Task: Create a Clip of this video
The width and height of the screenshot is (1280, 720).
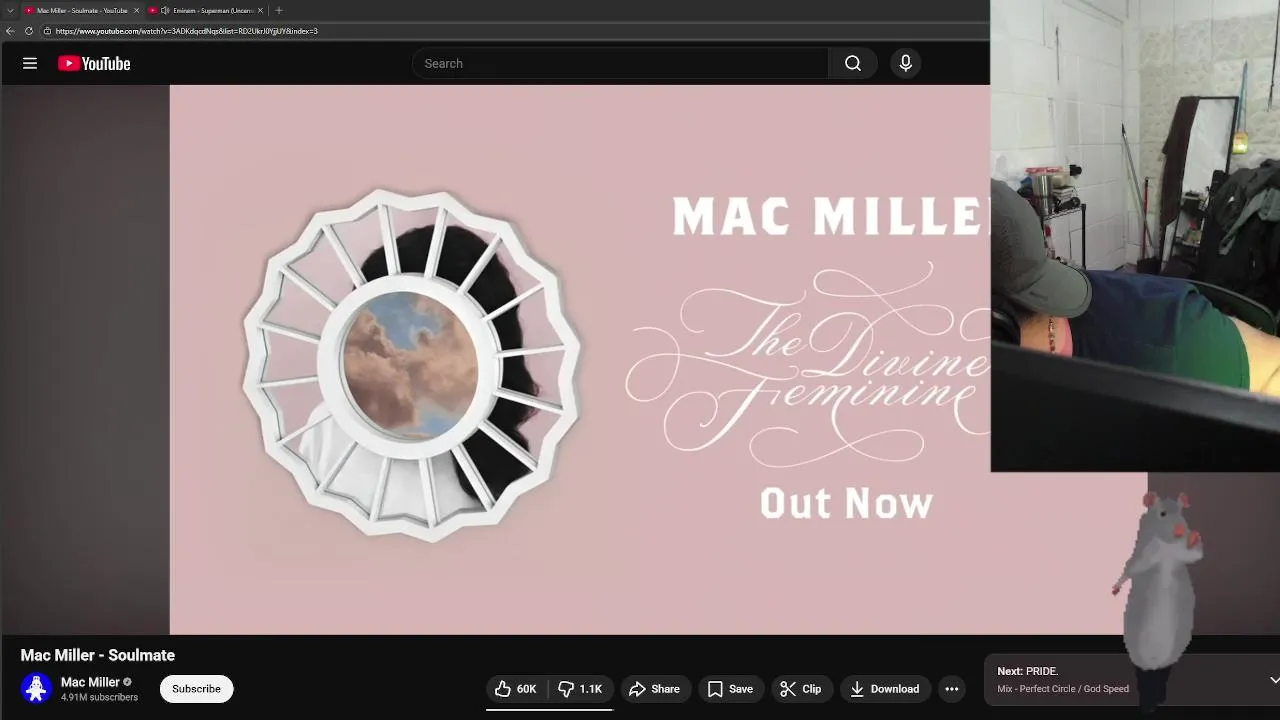Action: (x=800, y=689)
